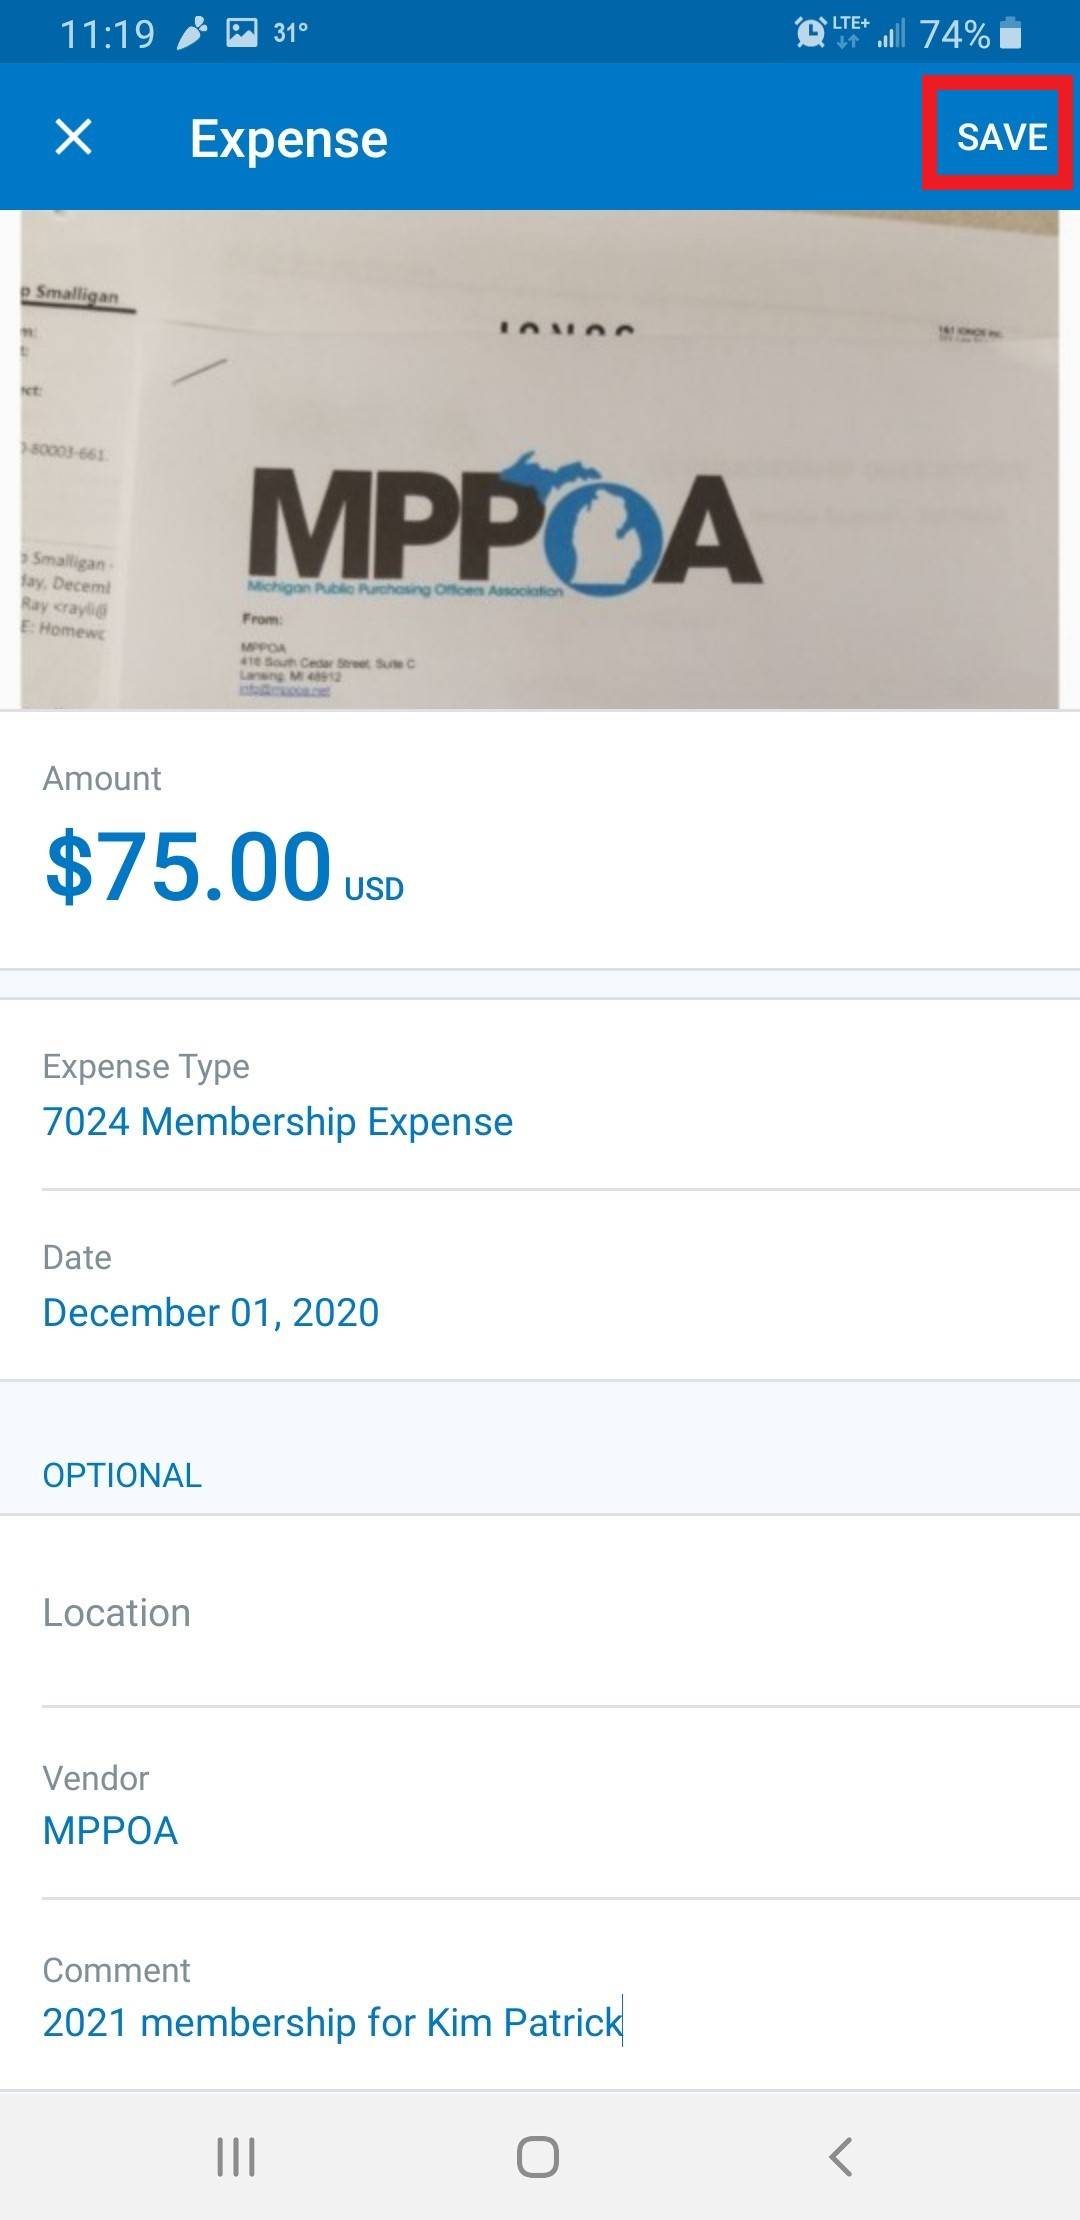Edit the $75.00 amount field

tap(189, 866)
